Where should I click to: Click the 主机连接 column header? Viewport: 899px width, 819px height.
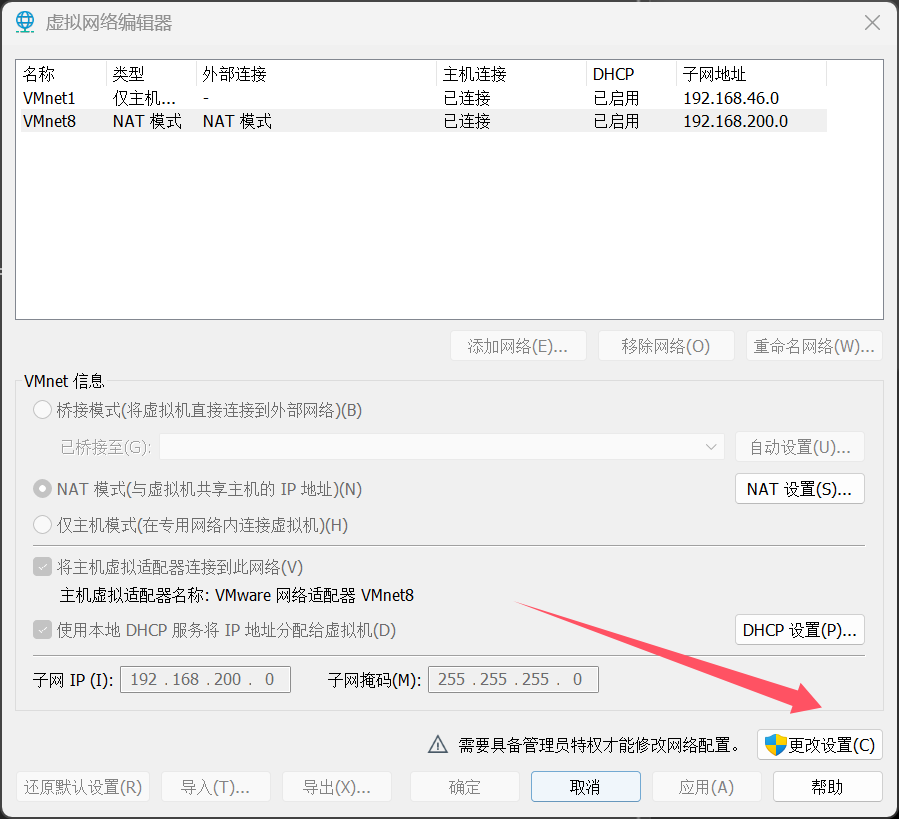[511, 74]
